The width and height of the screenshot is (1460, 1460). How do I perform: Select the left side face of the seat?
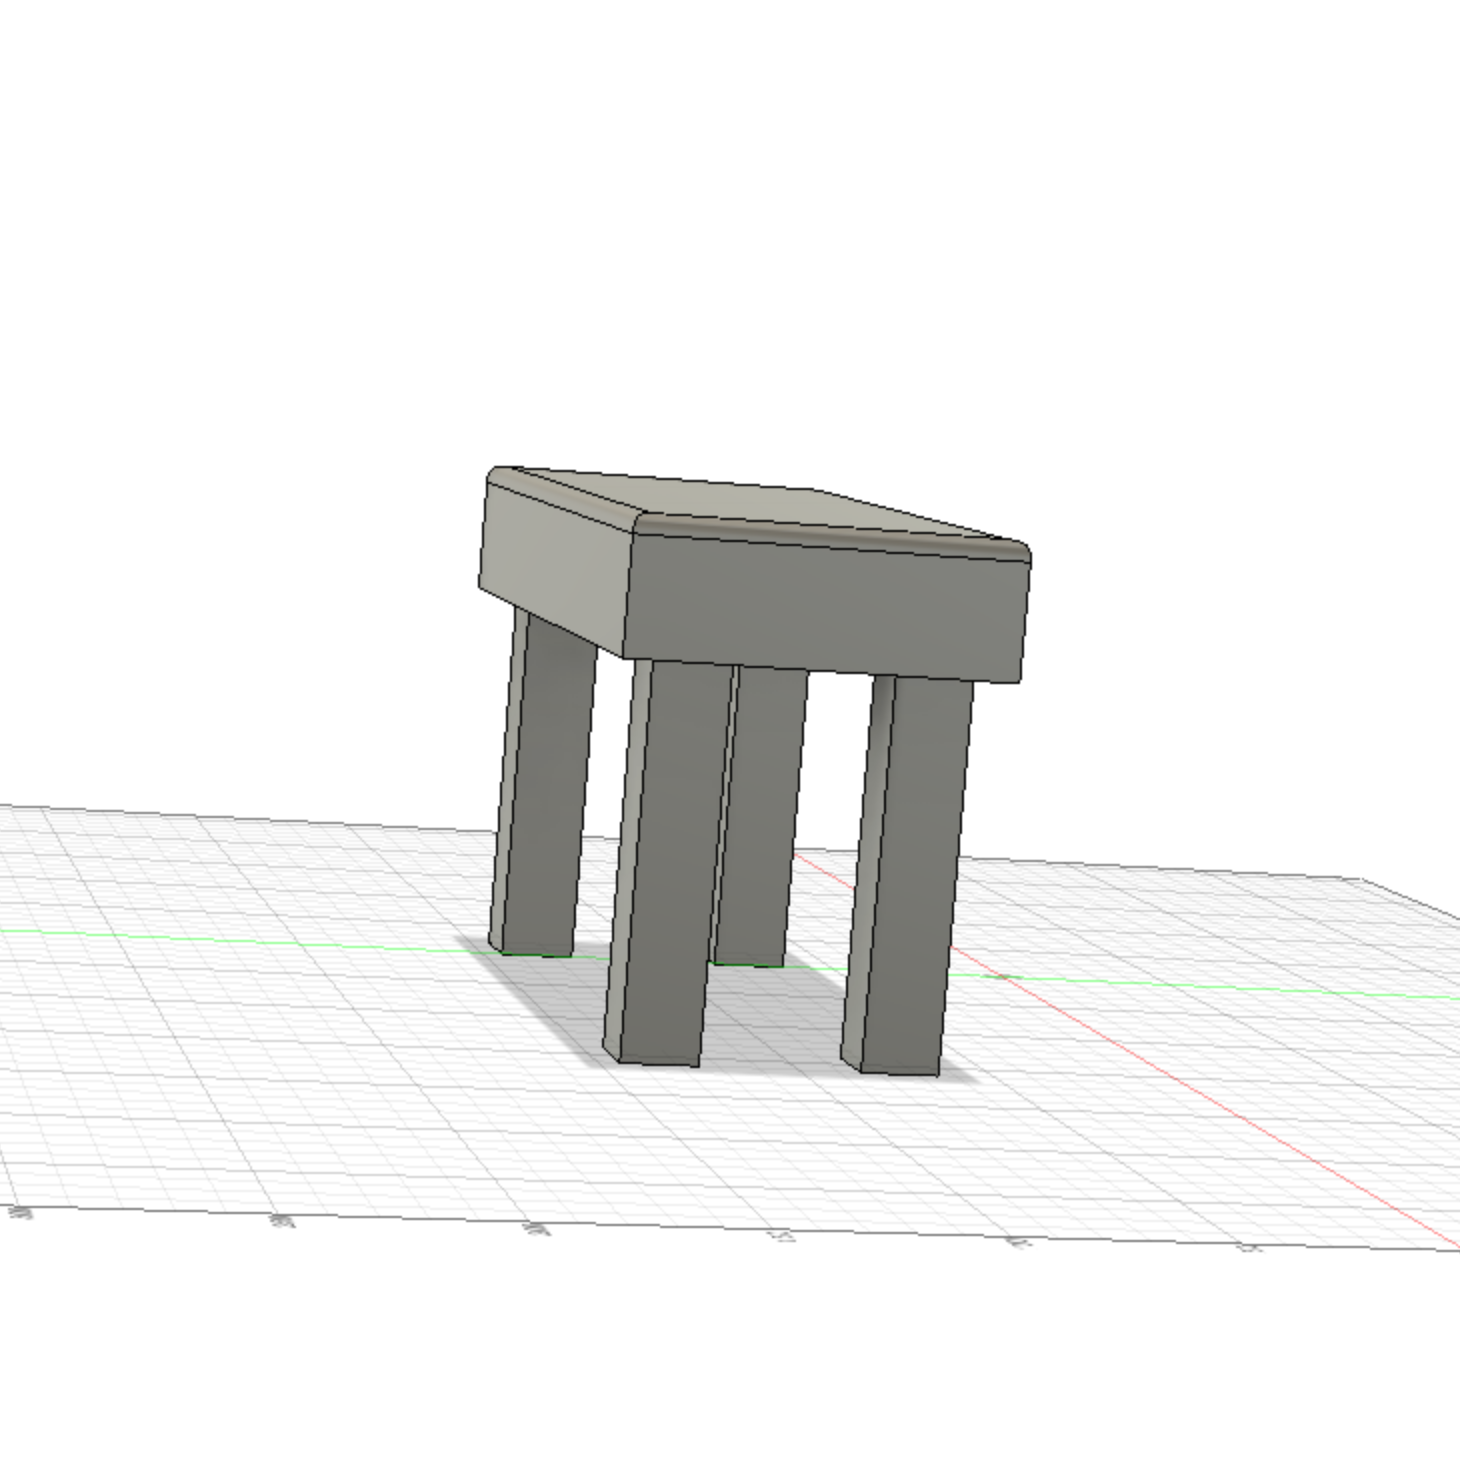coord(556,564)
